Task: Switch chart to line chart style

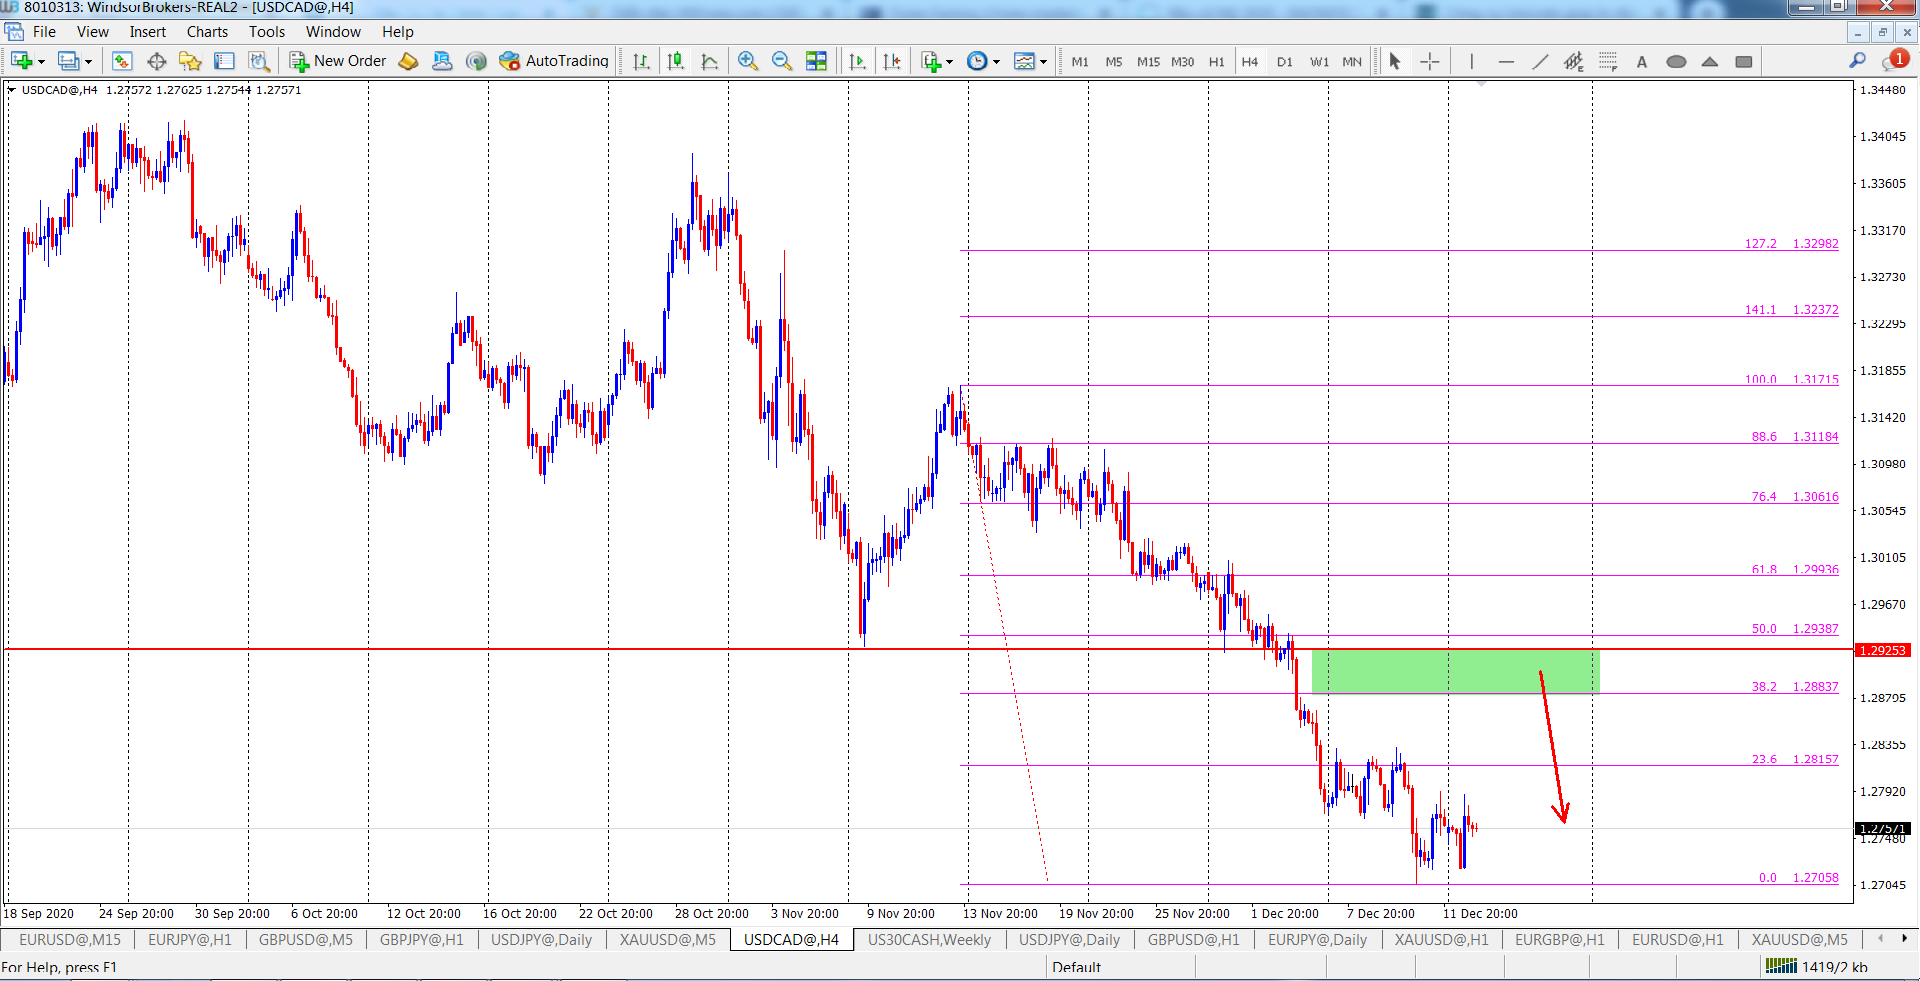Action: pos(710,61)
